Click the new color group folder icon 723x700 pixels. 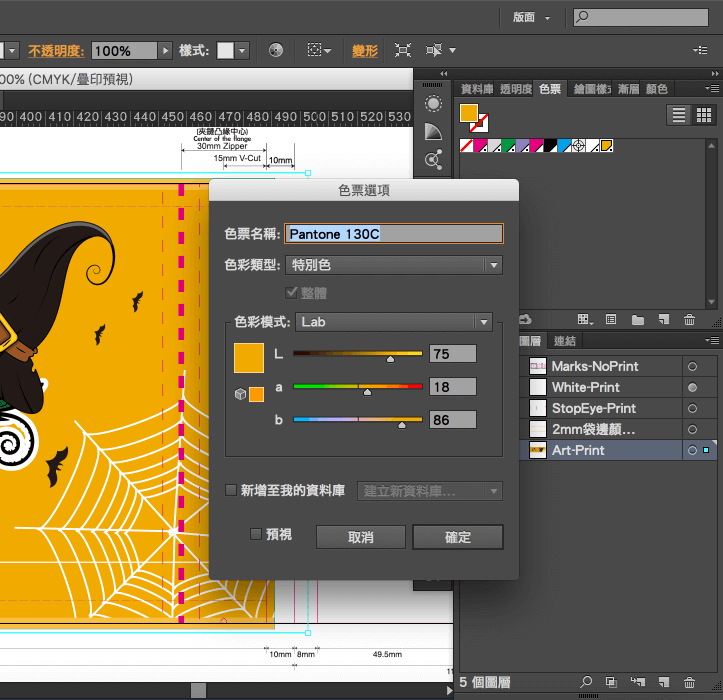pyautogui.click(x=637, y=320)
